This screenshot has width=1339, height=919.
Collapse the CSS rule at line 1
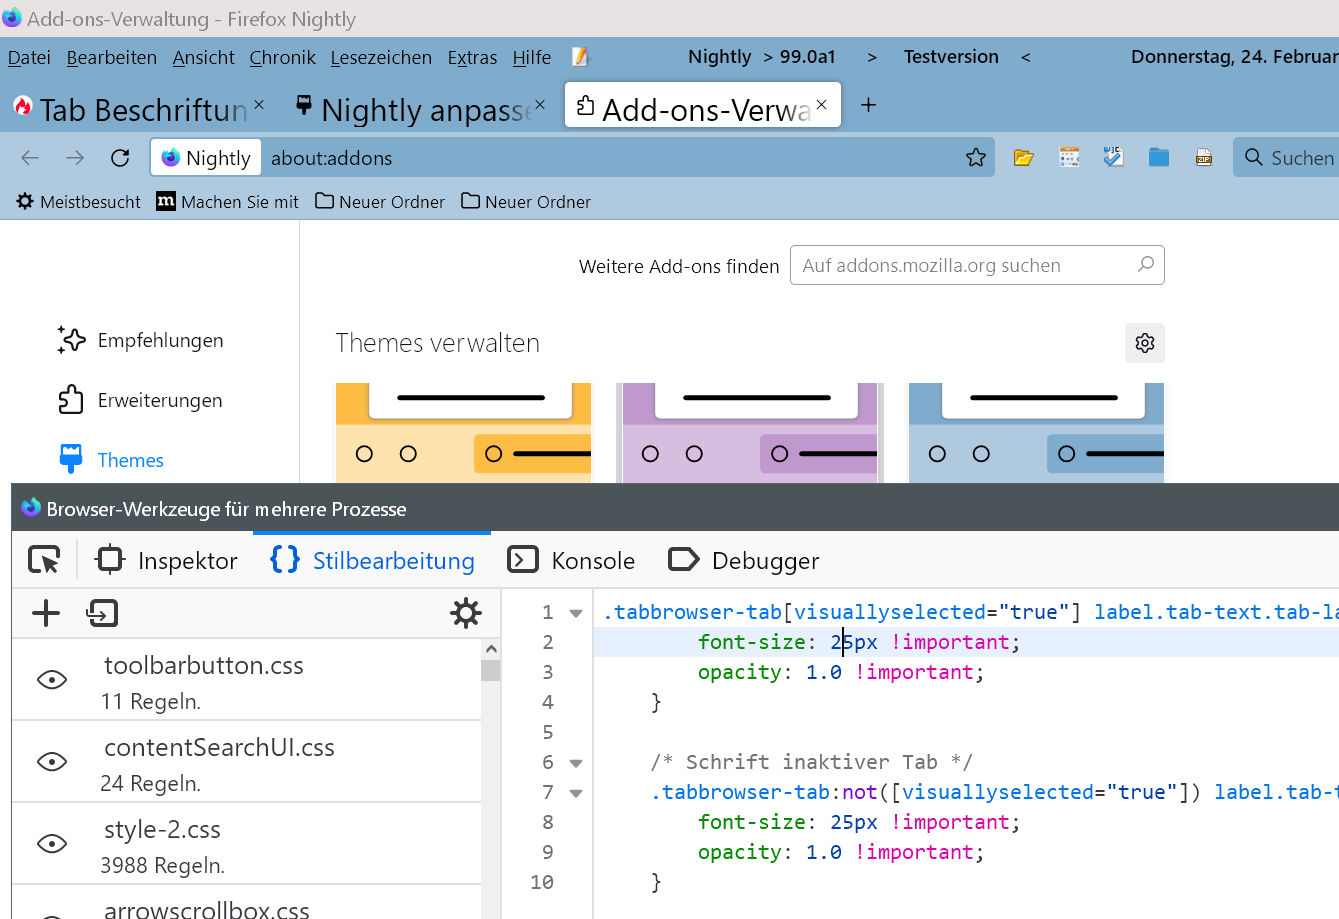pyautogui.click(x=576, y=613)
